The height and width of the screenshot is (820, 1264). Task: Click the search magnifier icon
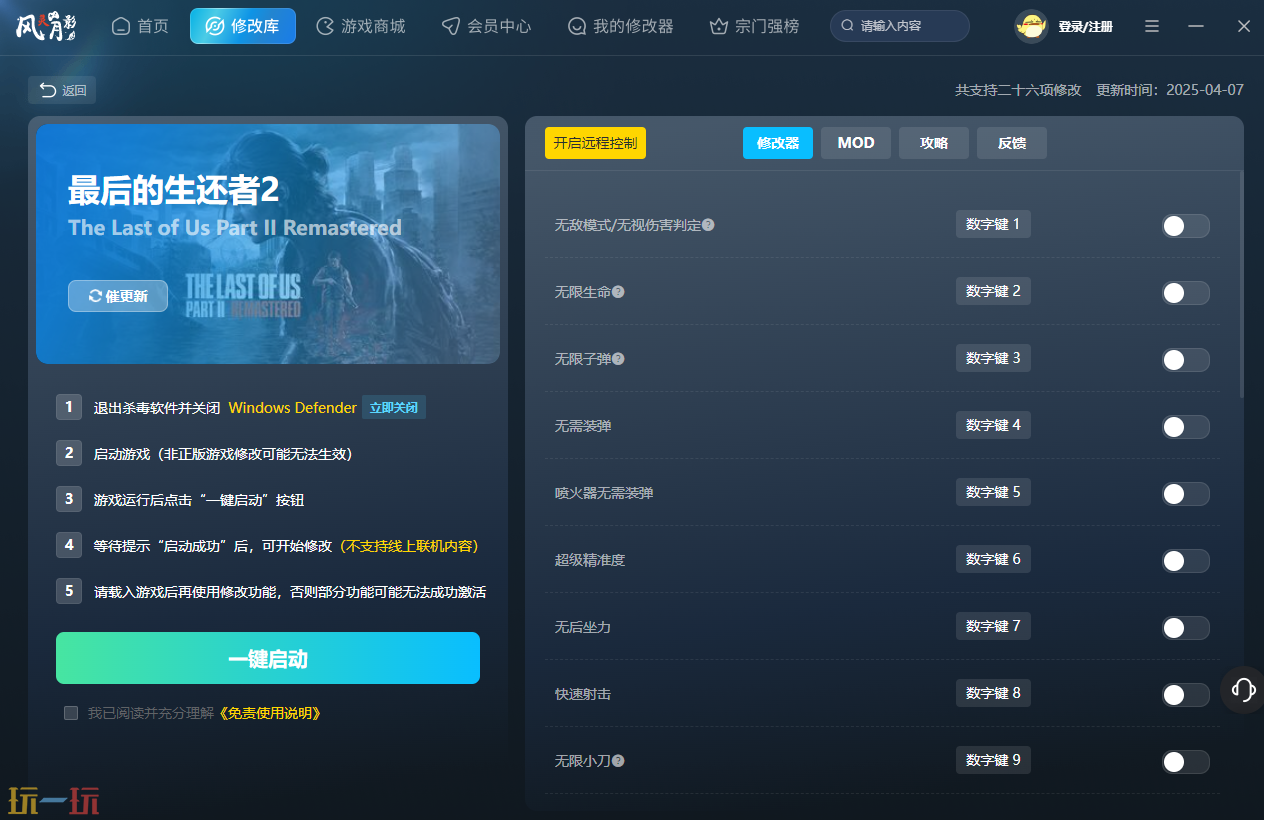click(x=848, y=26)
